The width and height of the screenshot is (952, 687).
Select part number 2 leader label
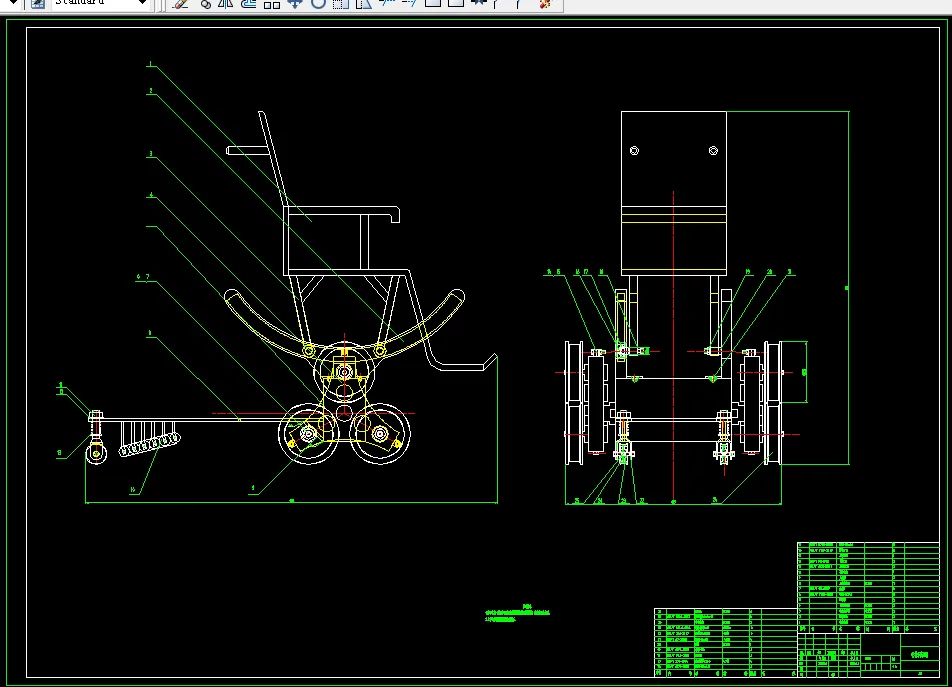[151, 91]
